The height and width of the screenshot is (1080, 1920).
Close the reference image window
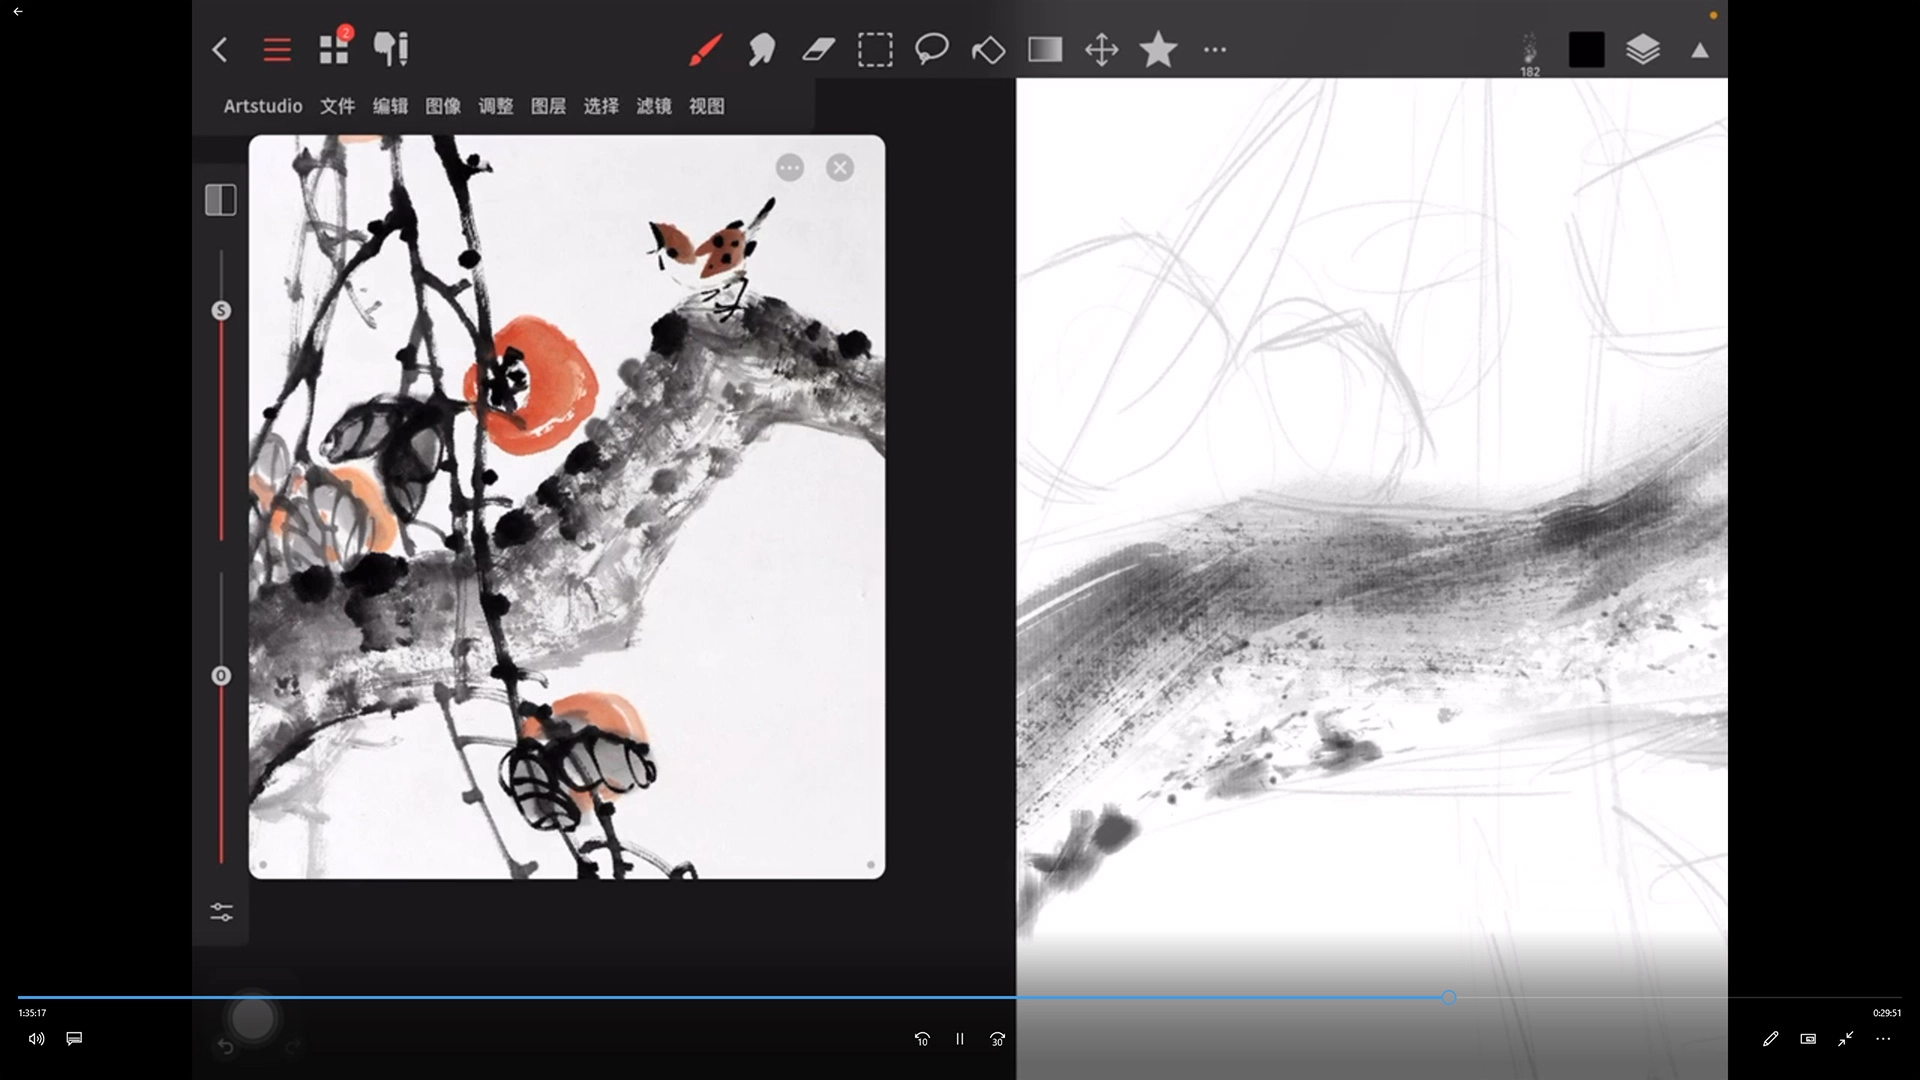coord(840,168)
